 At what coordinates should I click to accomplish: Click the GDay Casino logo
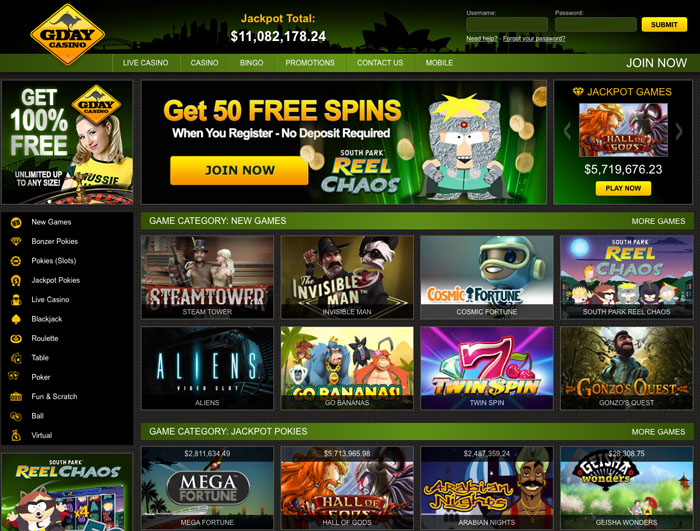68,35
